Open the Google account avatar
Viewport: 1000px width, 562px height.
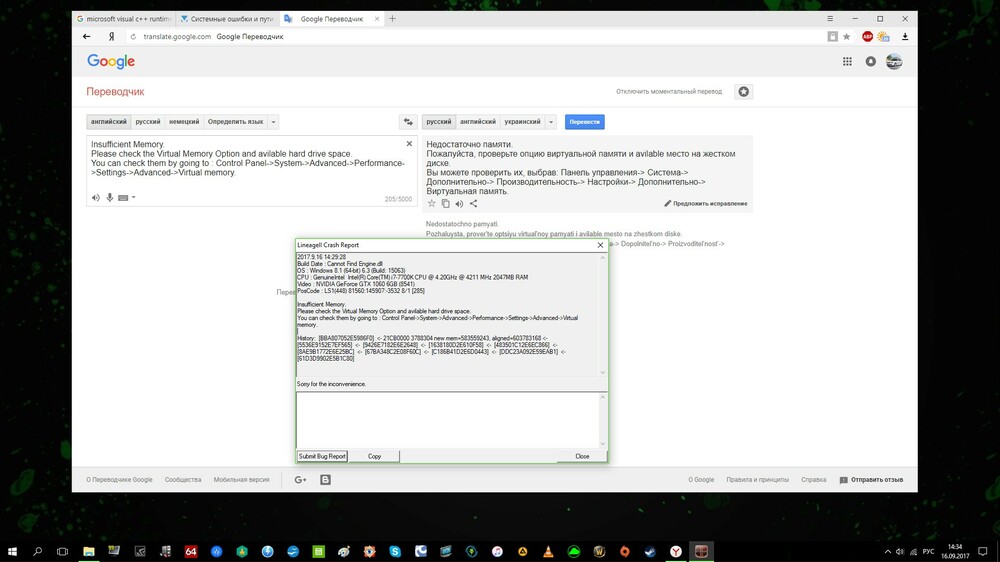pyautogui.click(x=894, y=61)
